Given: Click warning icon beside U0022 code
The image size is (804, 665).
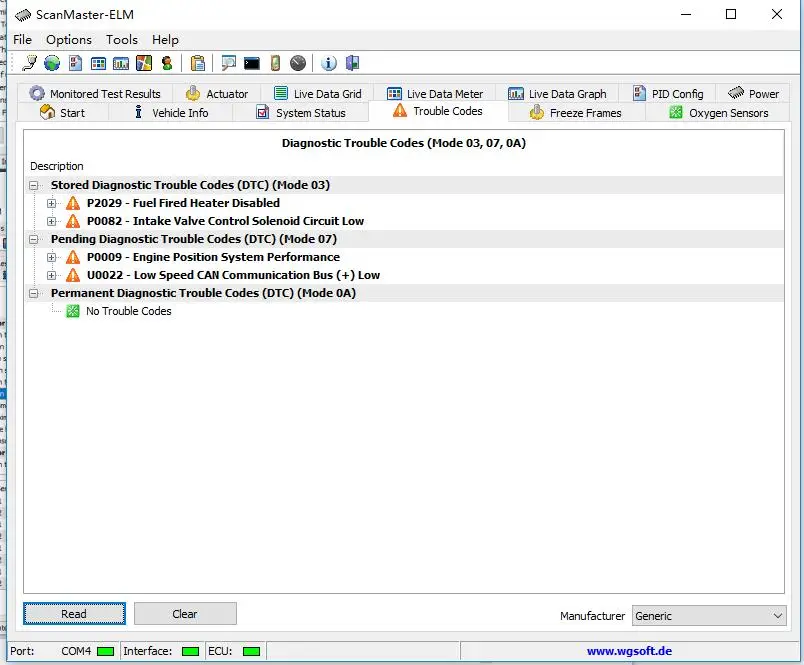Looking at the screenshot, I should (x=73, y=275).
